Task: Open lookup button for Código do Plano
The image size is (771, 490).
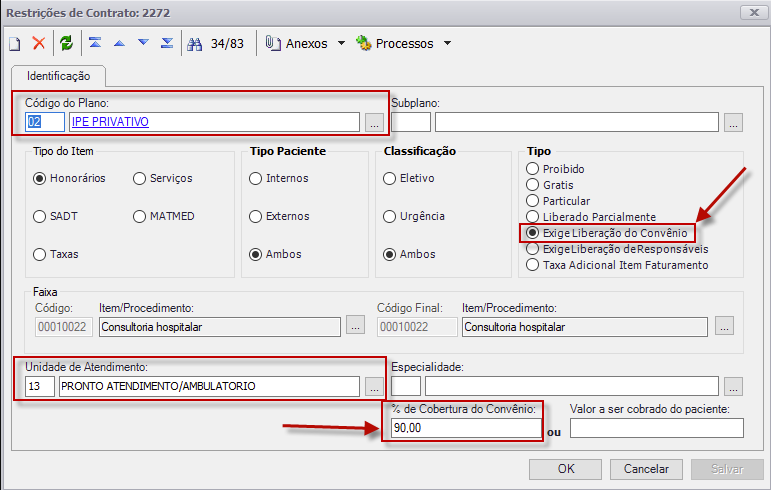Action: tap(374, 122)
